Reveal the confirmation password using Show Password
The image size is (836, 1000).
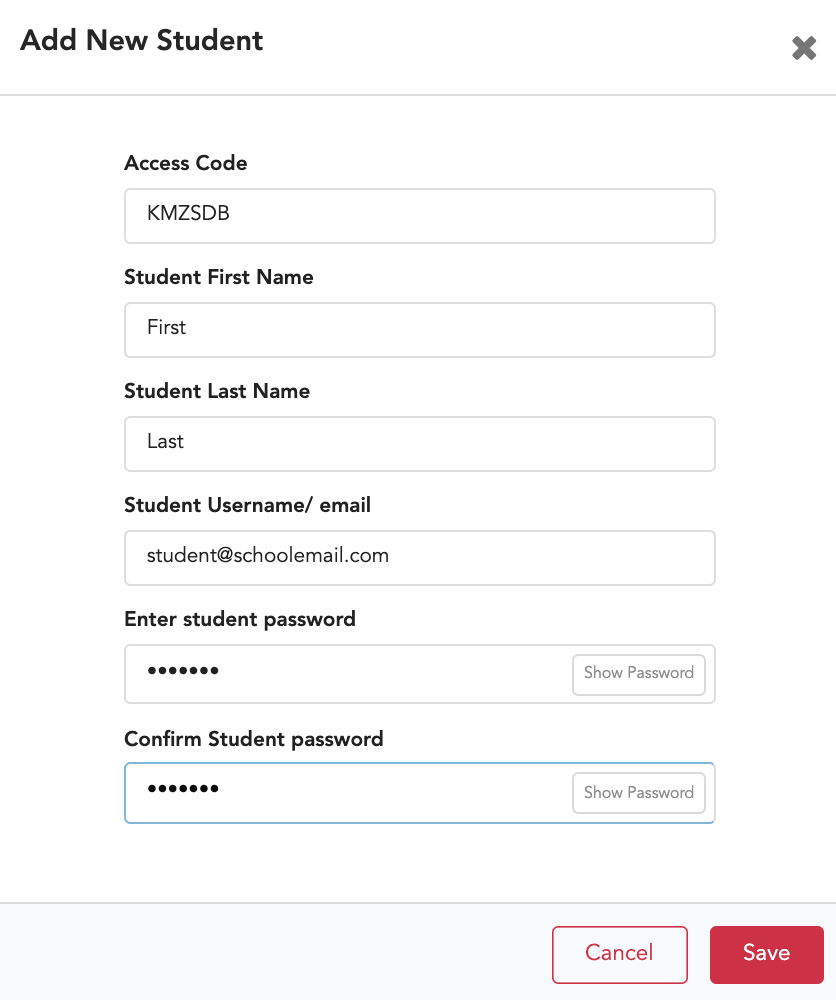click(638, 792)
